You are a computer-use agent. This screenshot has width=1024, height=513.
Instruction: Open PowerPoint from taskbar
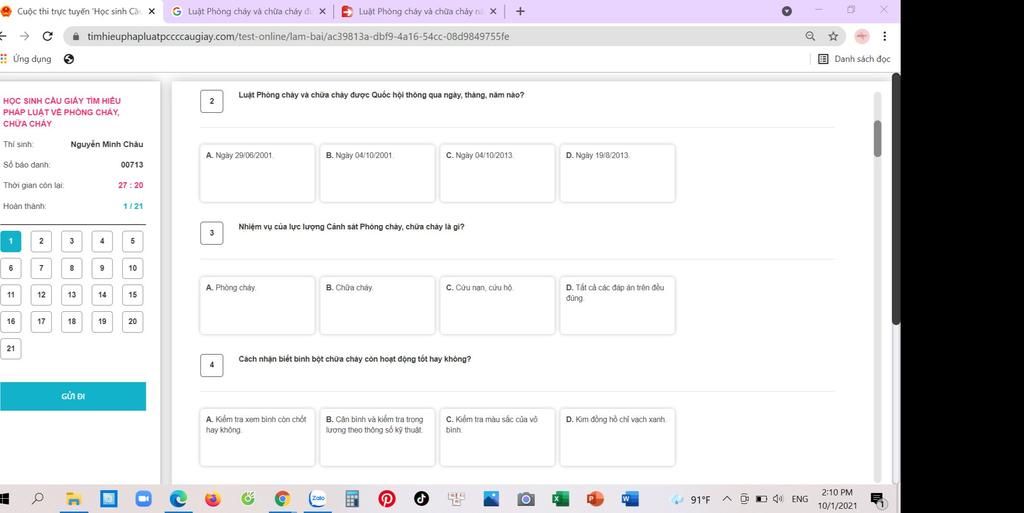click(x=595, y=499)
